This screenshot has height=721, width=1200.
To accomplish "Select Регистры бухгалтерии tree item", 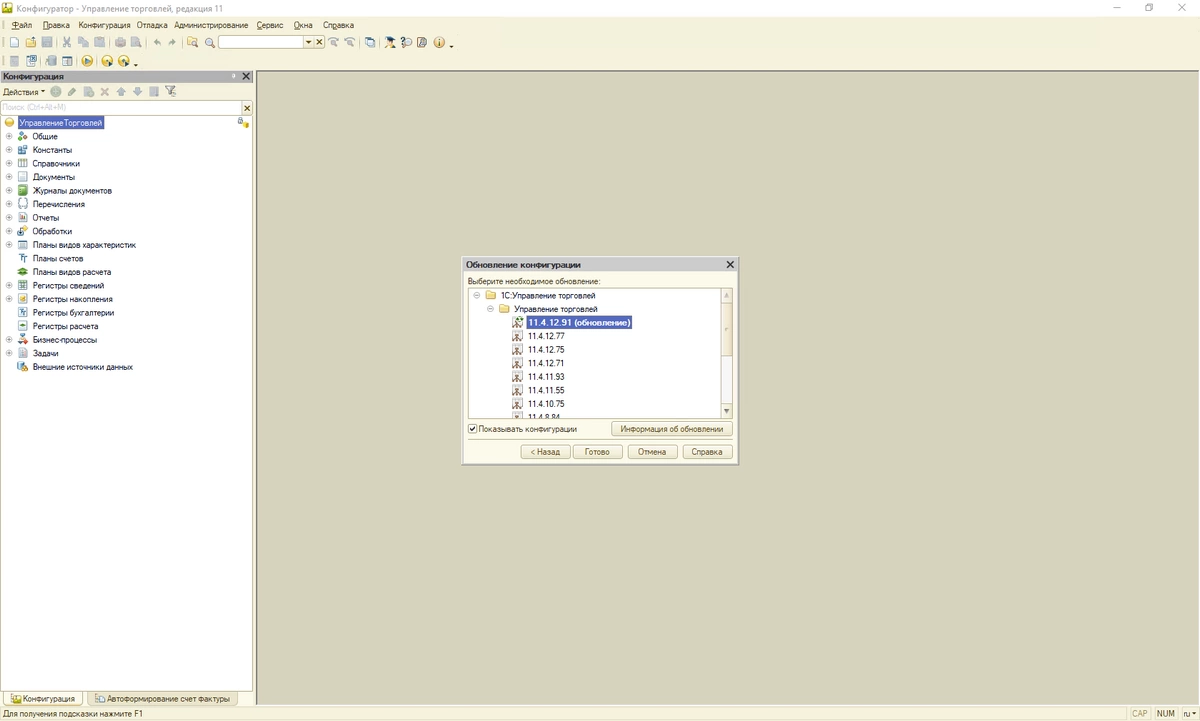I will (73, 312).
